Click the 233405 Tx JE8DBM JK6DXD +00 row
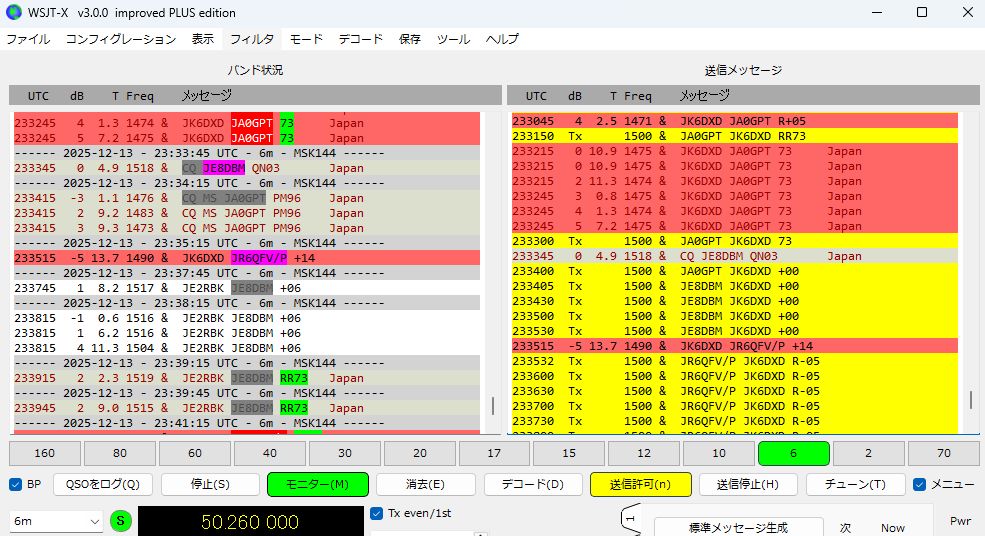This screenshot has height=536, width=985. [x=735, y=286]
